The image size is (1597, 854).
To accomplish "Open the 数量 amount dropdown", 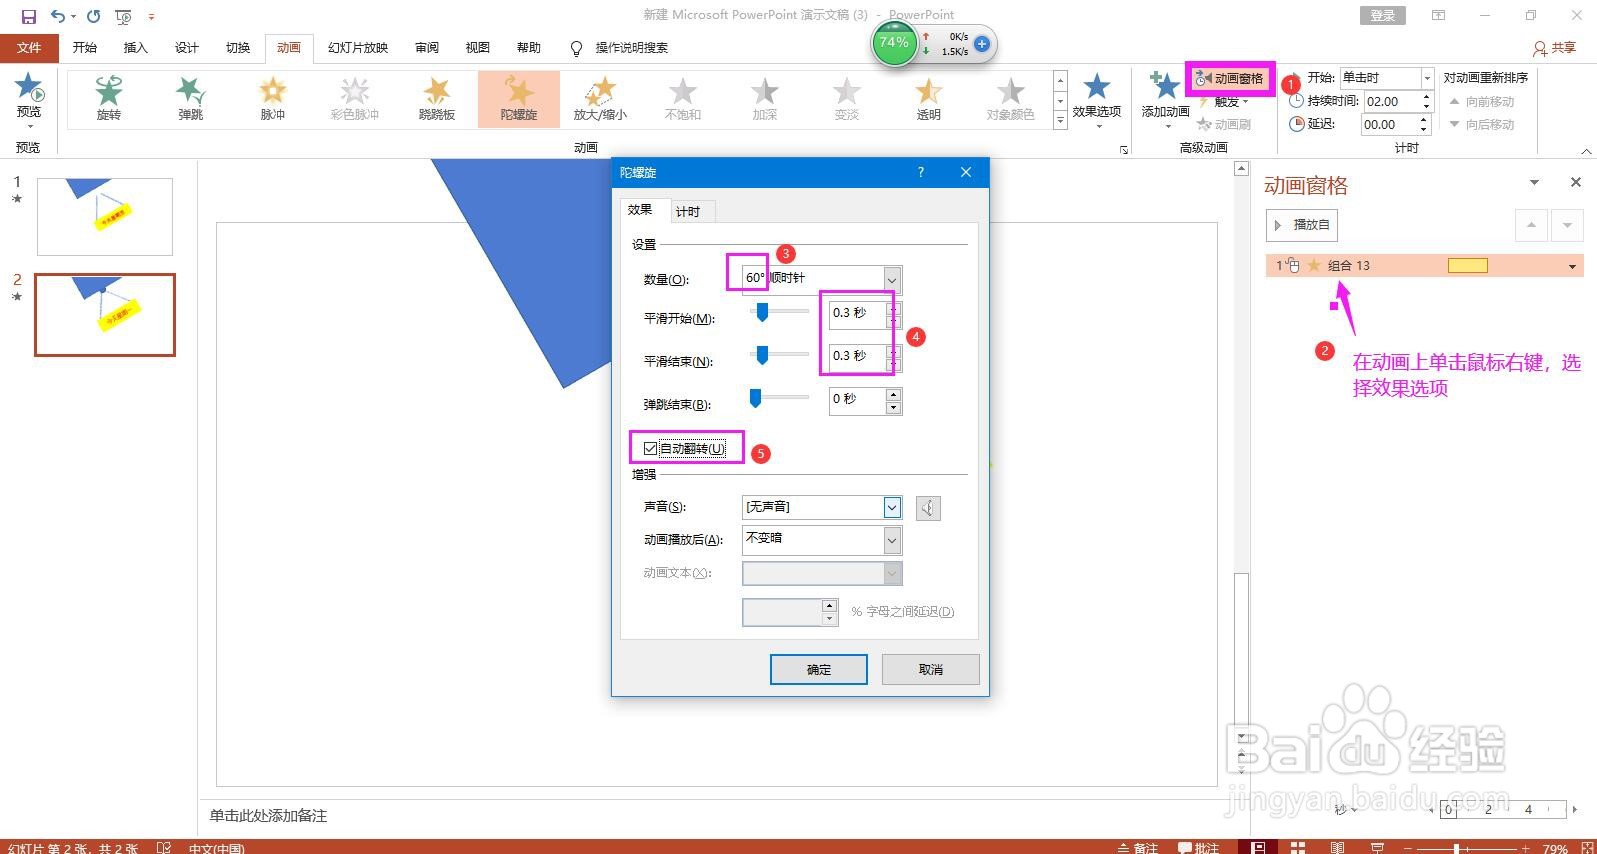I will 892,279.
